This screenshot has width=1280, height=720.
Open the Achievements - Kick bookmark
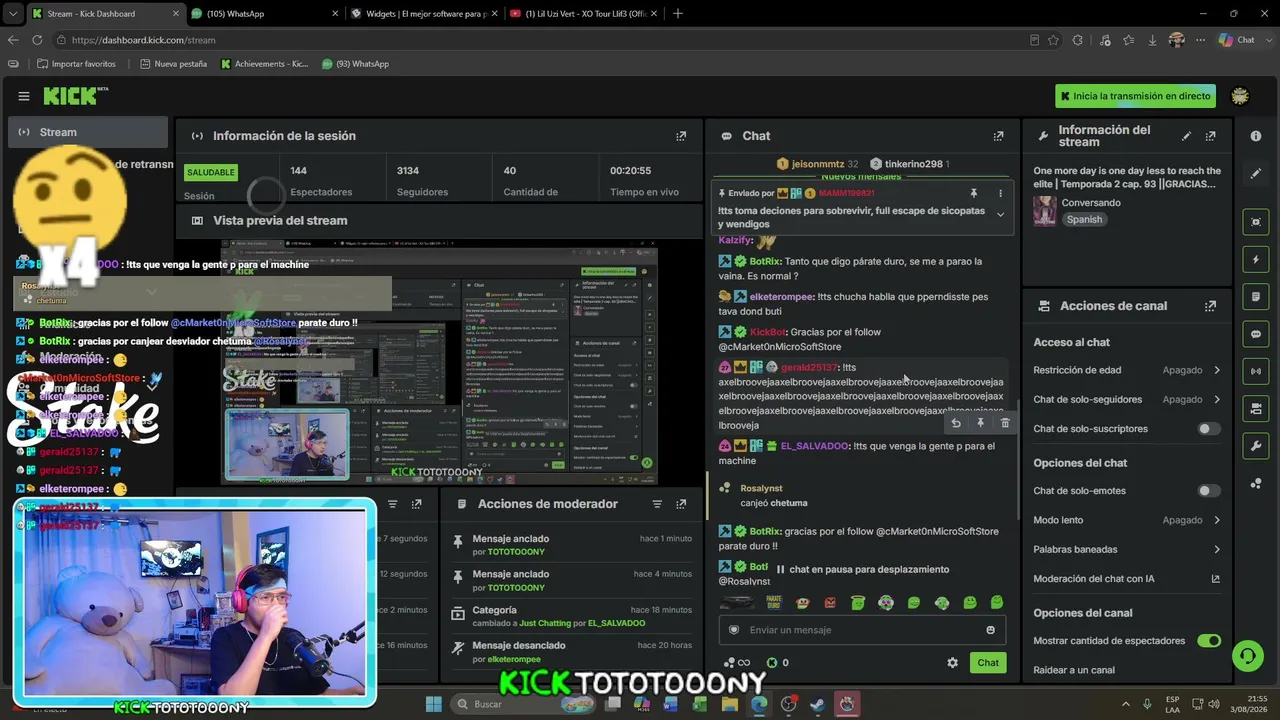[x=264, y=64]
